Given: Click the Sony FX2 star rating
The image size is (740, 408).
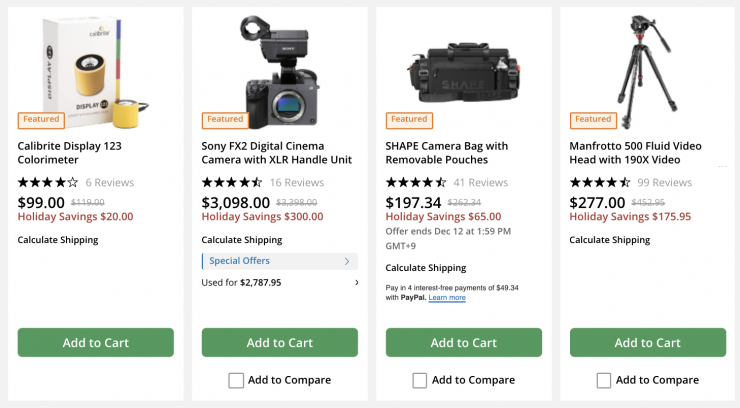Looking at the screenshot, I should coord(232,183).
